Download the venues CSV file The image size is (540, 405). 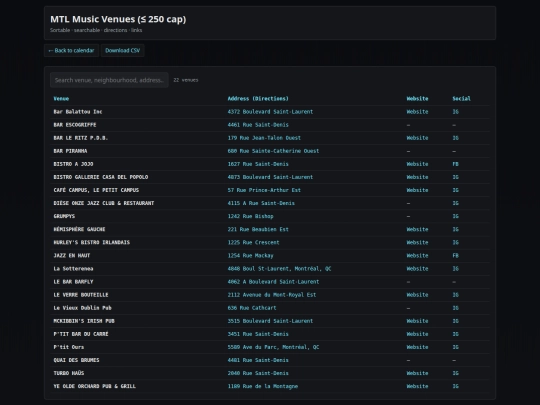[x=123, y=50]
